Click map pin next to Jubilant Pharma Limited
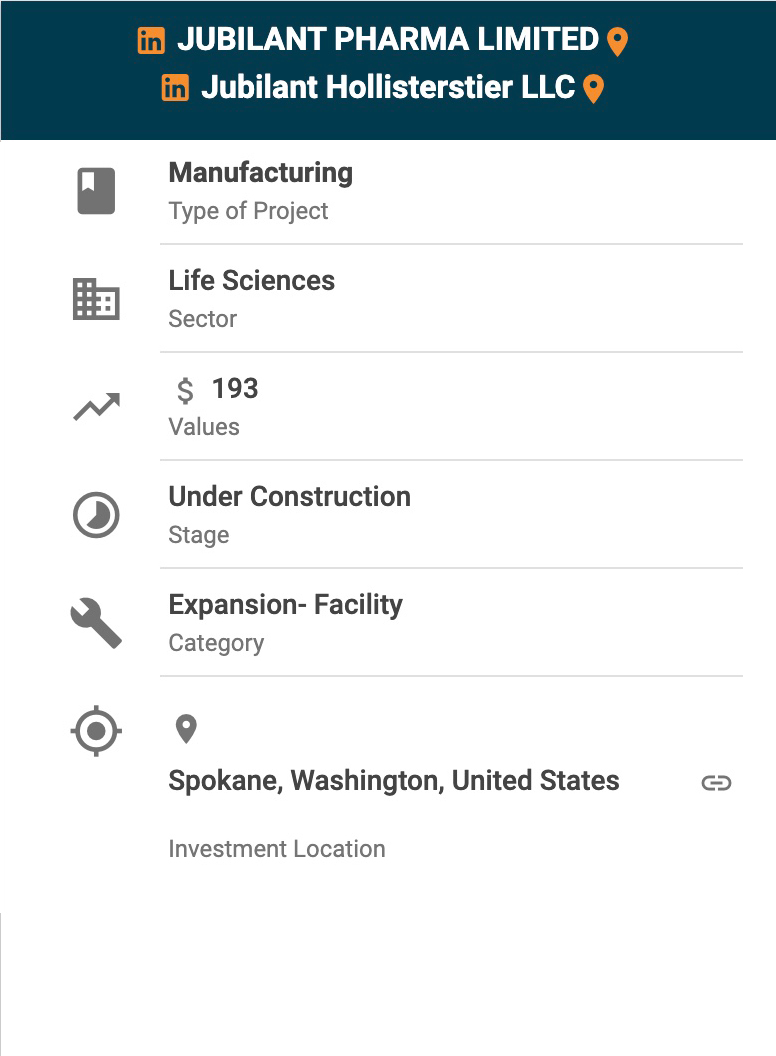Viewport: 776px width, 1056px height. pos(617,42)
